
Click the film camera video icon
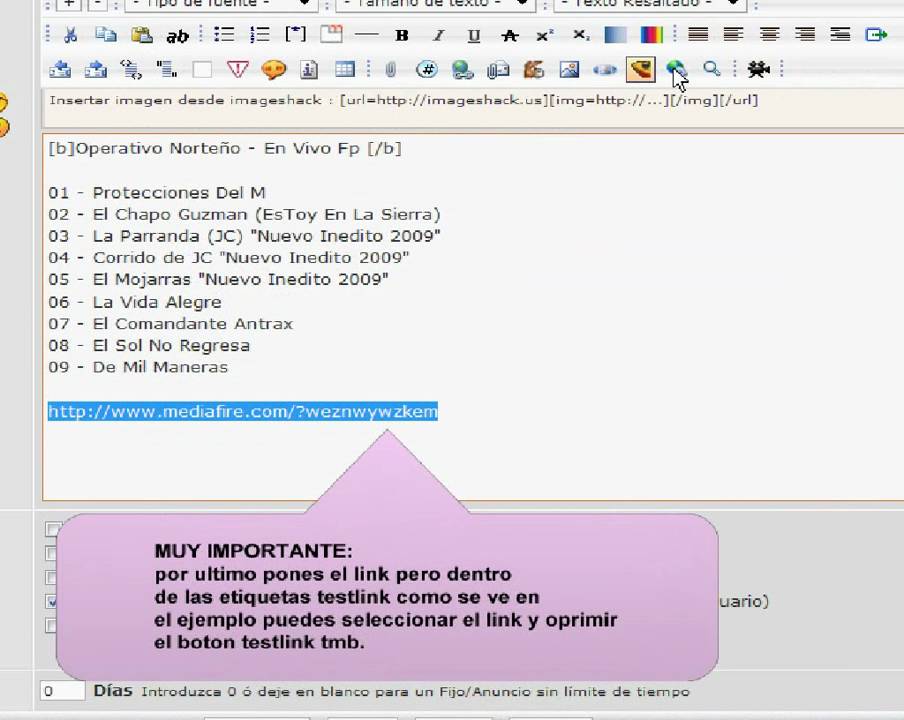(x=758, y=70)
